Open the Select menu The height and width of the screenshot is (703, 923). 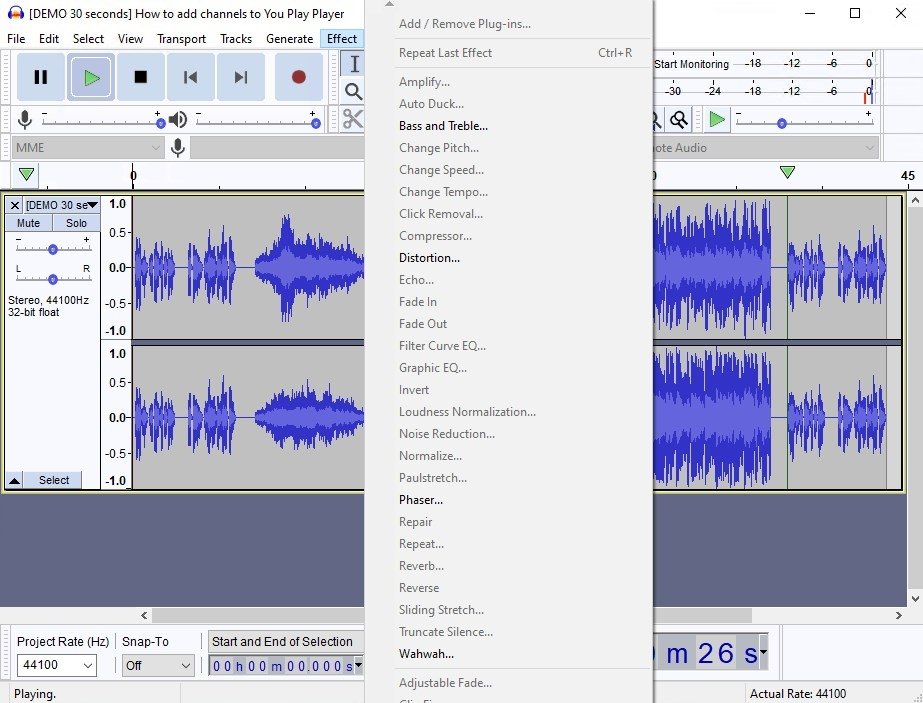[x=88, y=39]
